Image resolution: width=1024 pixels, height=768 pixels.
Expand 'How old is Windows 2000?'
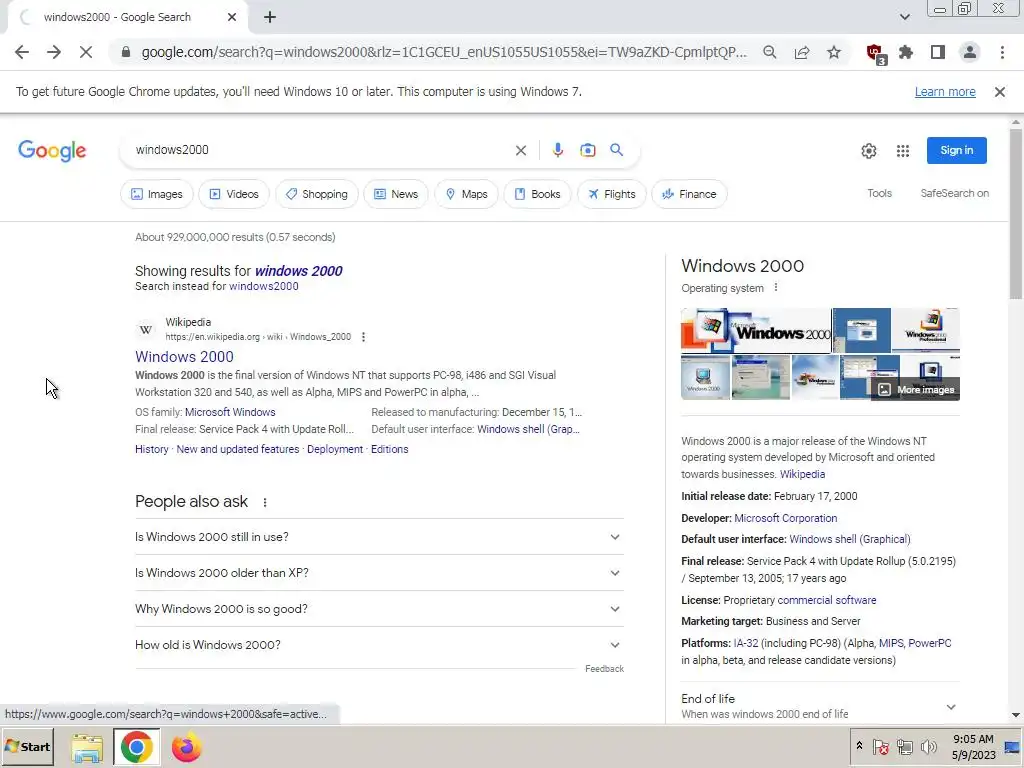(x=379, y=645)
